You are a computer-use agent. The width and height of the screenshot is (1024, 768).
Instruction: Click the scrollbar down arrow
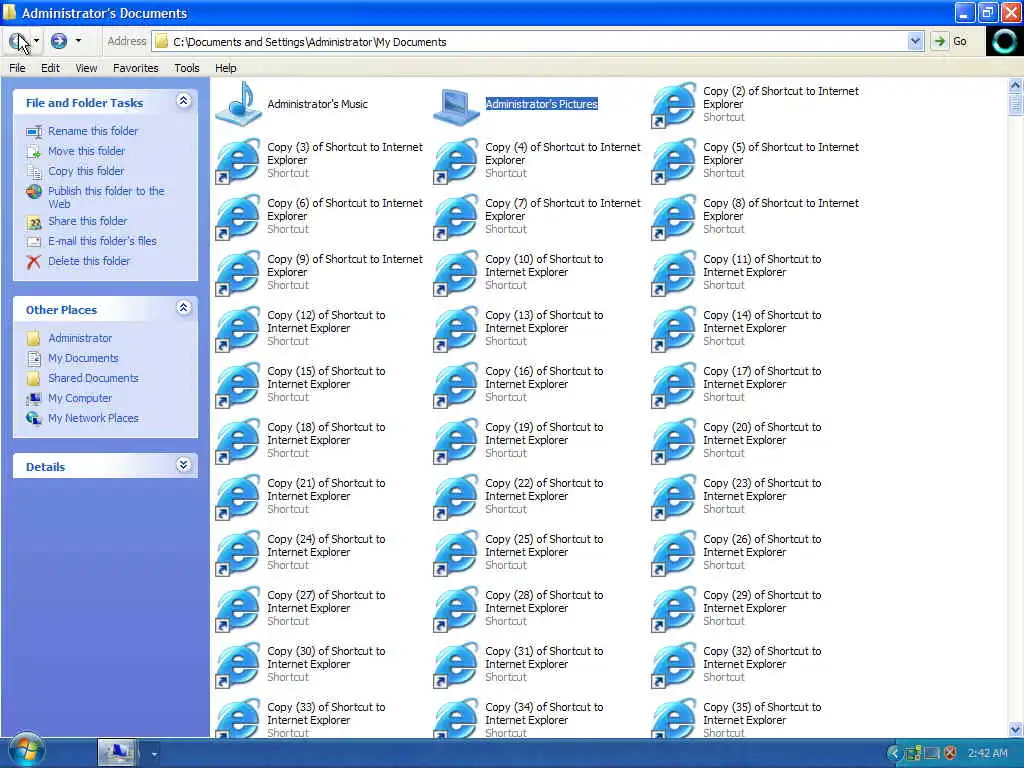tap(1016, 729)
